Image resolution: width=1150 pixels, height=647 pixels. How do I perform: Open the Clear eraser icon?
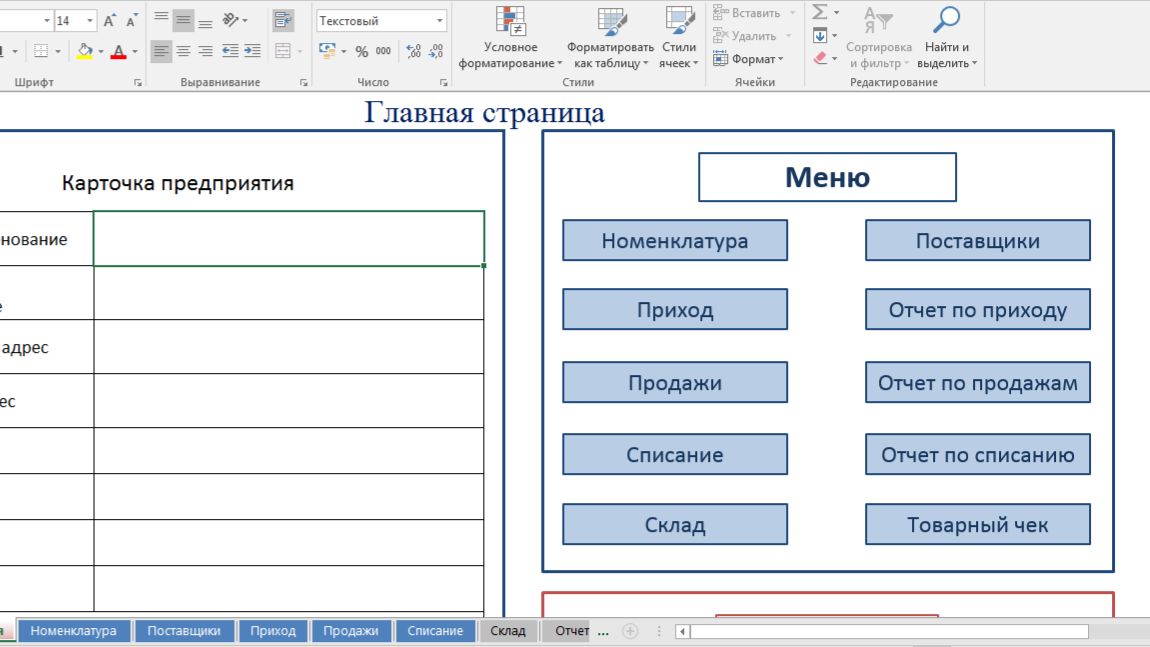820,58
